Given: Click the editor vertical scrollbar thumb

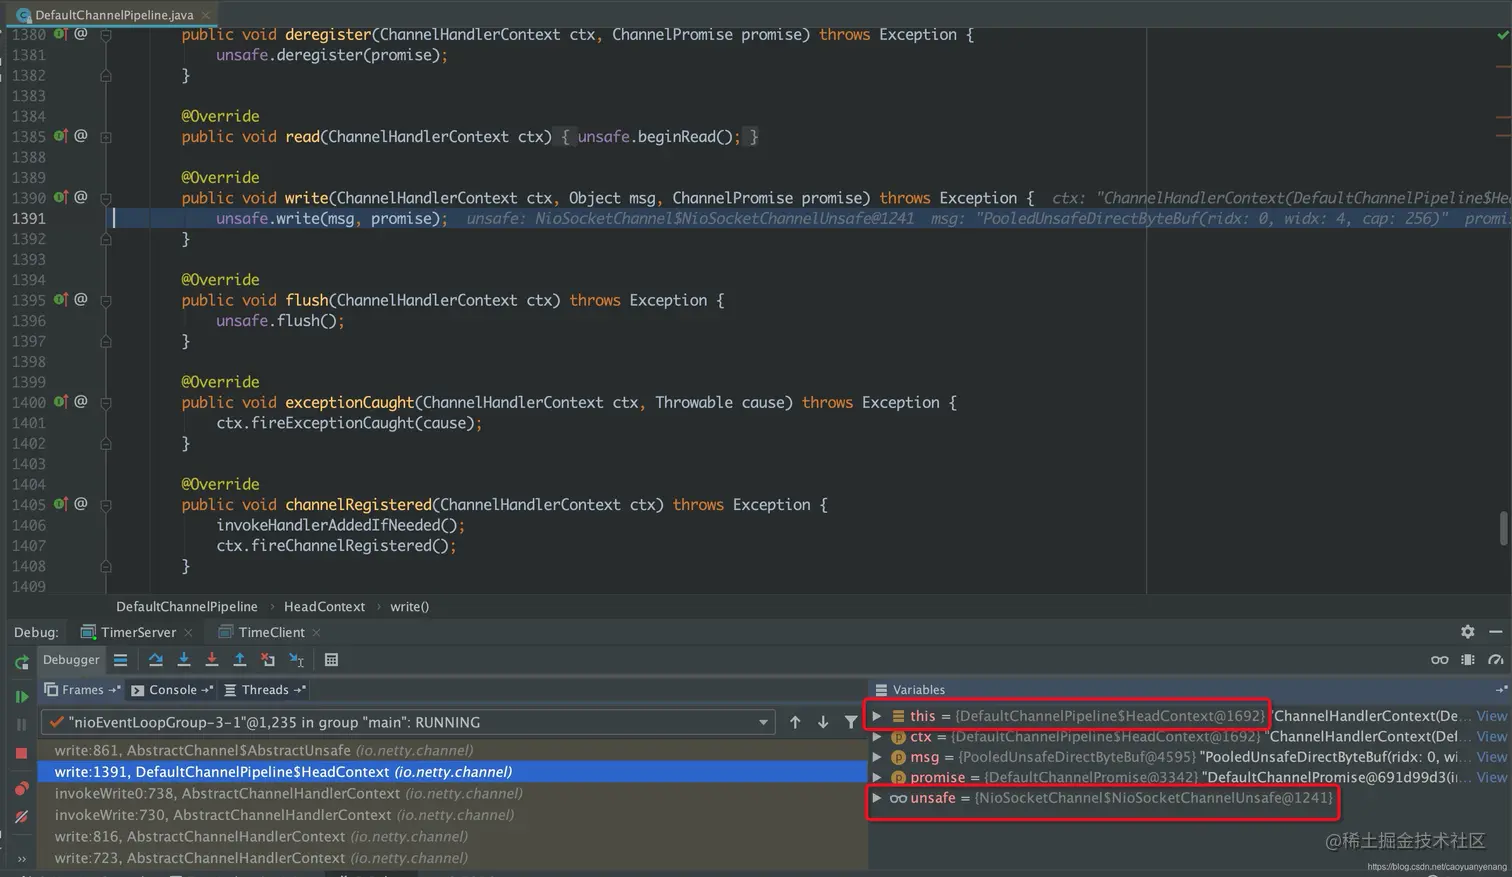Looking at the screenshot, I should tap(1502, 528).
